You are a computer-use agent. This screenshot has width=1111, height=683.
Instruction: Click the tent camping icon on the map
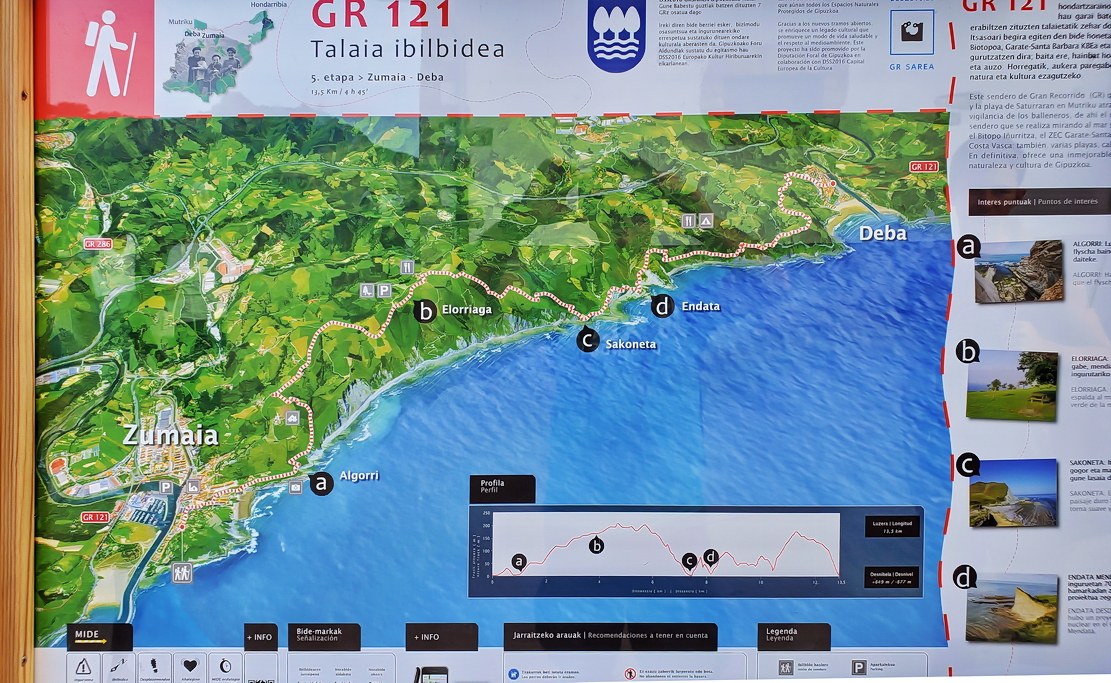pos(706,221)
